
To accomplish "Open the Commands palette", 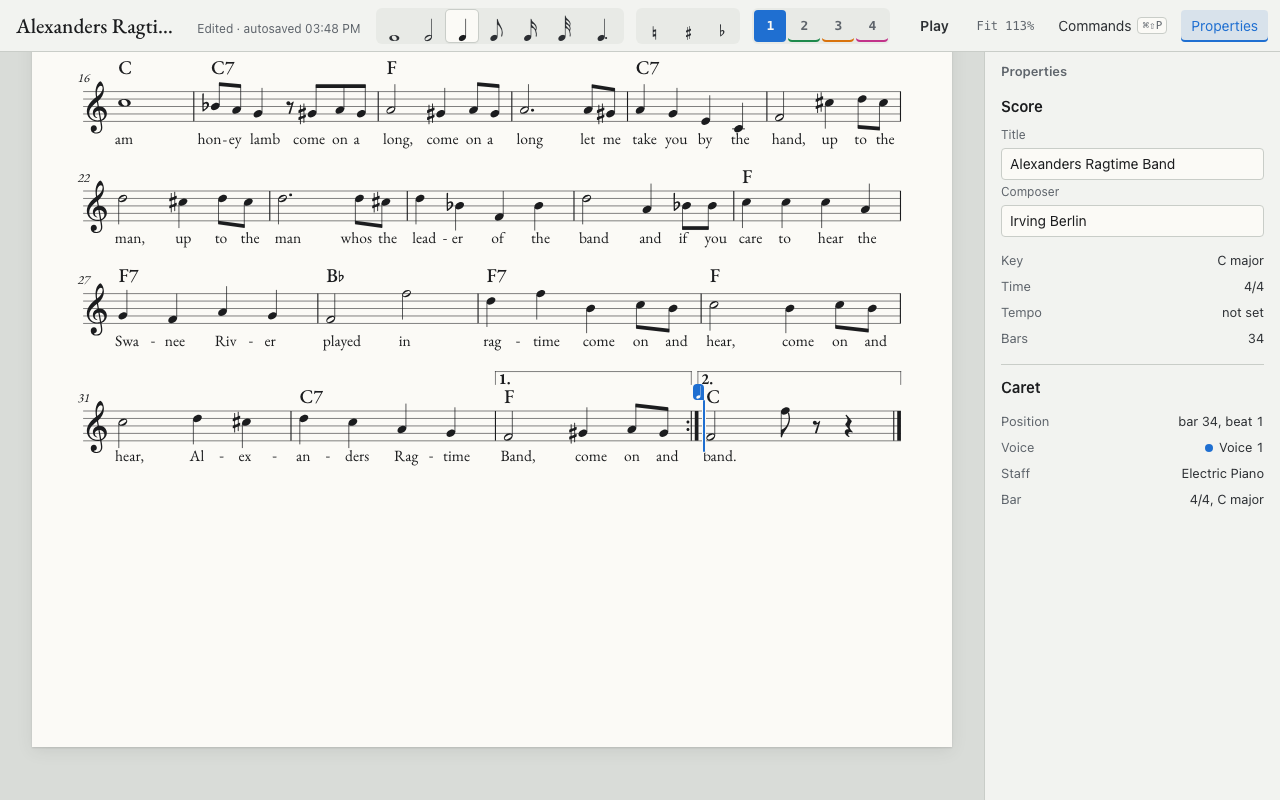I will coord(1112,26).
